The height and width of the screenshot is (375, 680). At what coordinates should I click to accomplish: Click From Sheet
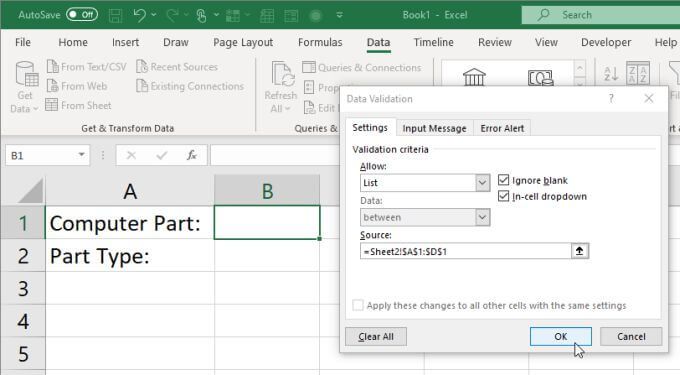[78, 105]
